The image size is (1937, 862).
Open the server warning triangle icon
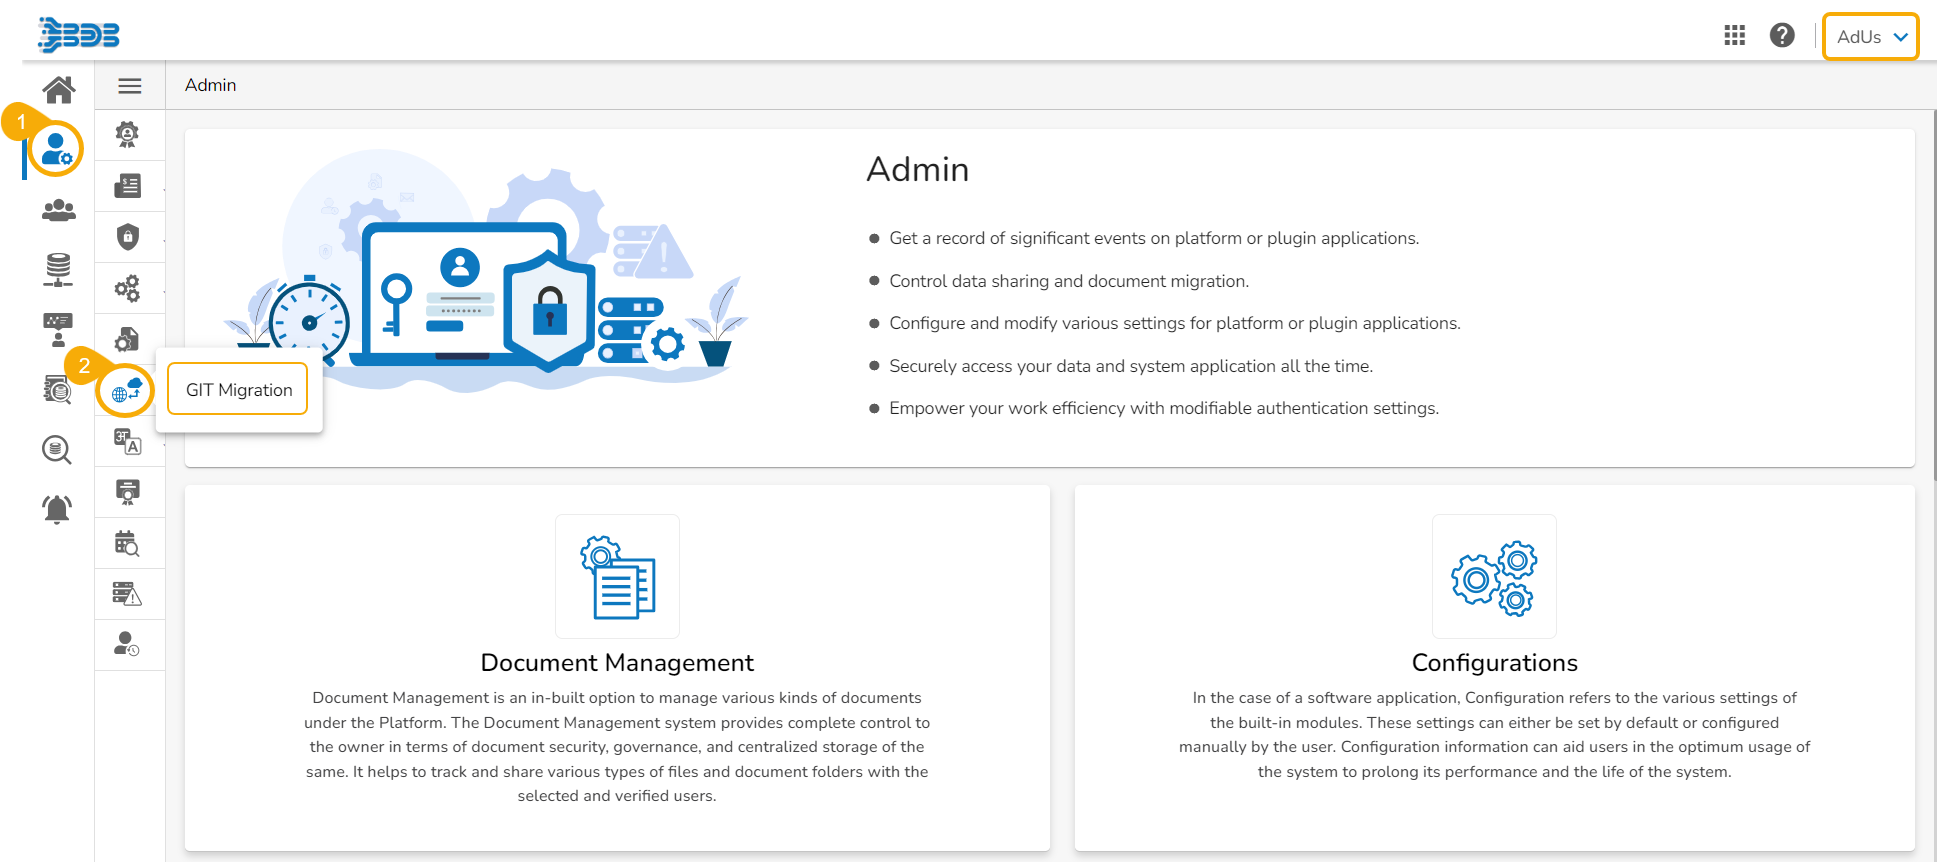[127, 594]
